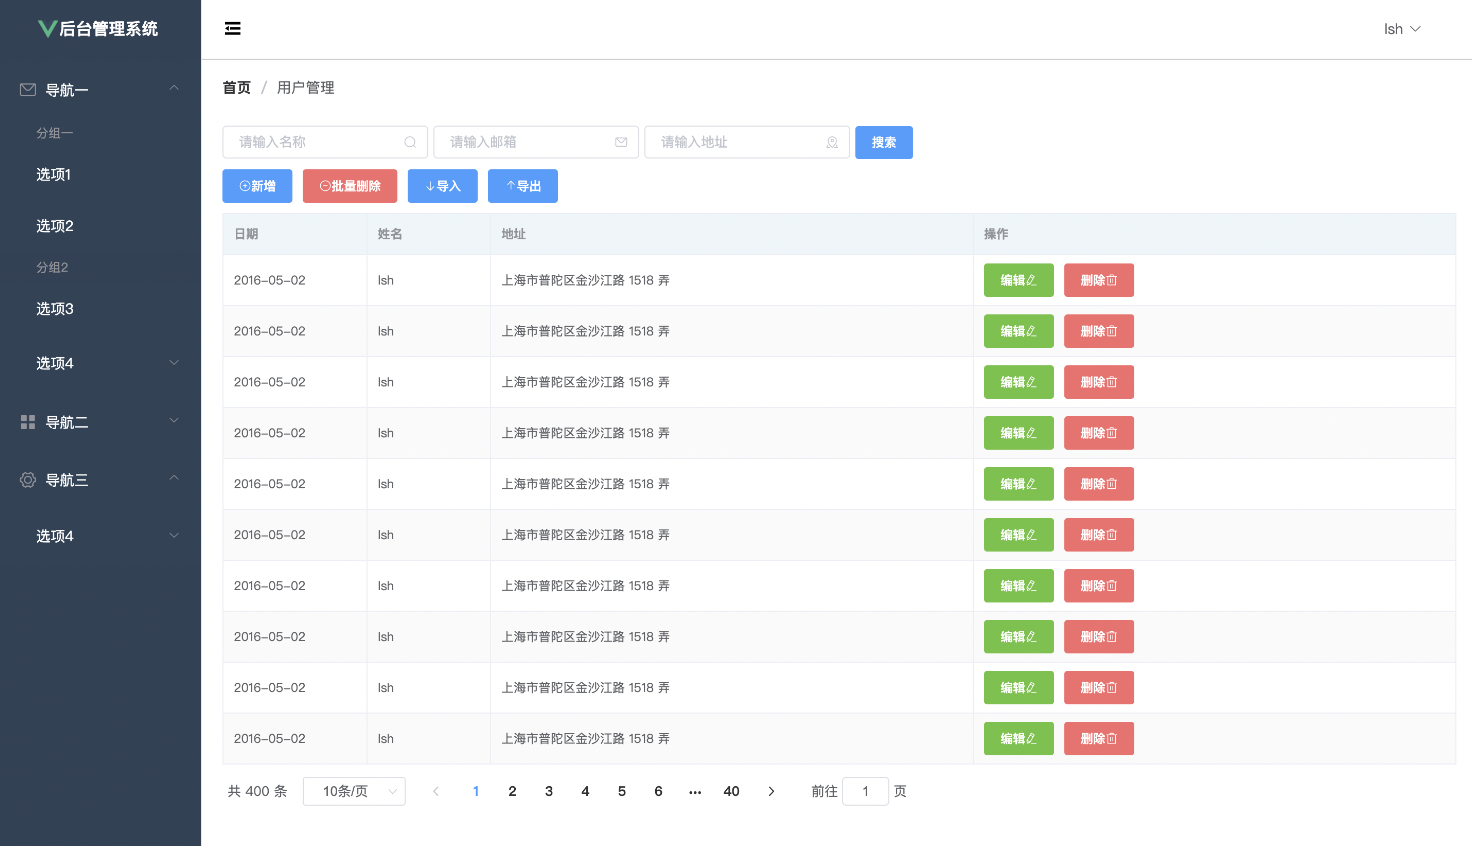Open the lsh user dropdown menu
This screenshot has width=1472, height=846.
point(1401,29)
